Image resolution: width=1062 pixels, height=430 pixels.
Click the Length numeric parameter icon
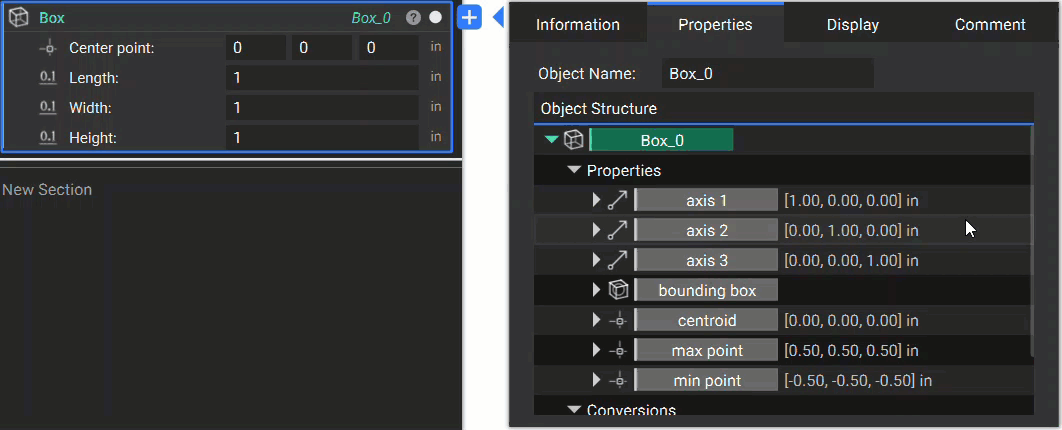(x=48, y=78)
